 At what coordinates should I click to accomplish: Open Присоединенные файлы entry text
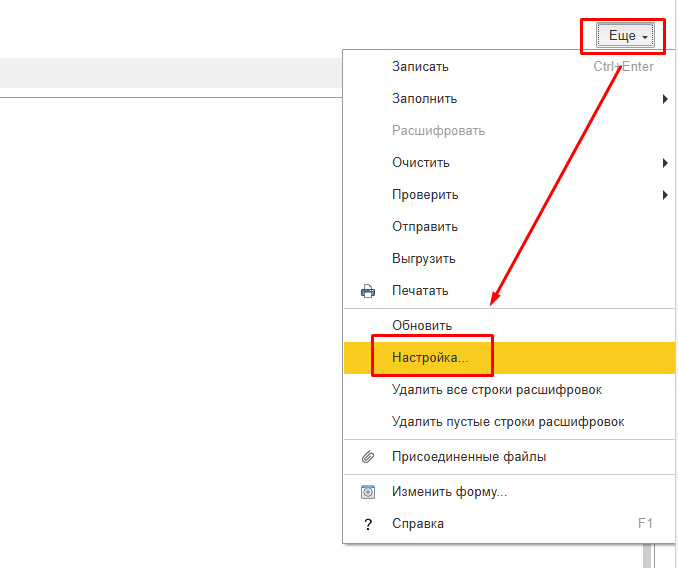pos(469,457)
